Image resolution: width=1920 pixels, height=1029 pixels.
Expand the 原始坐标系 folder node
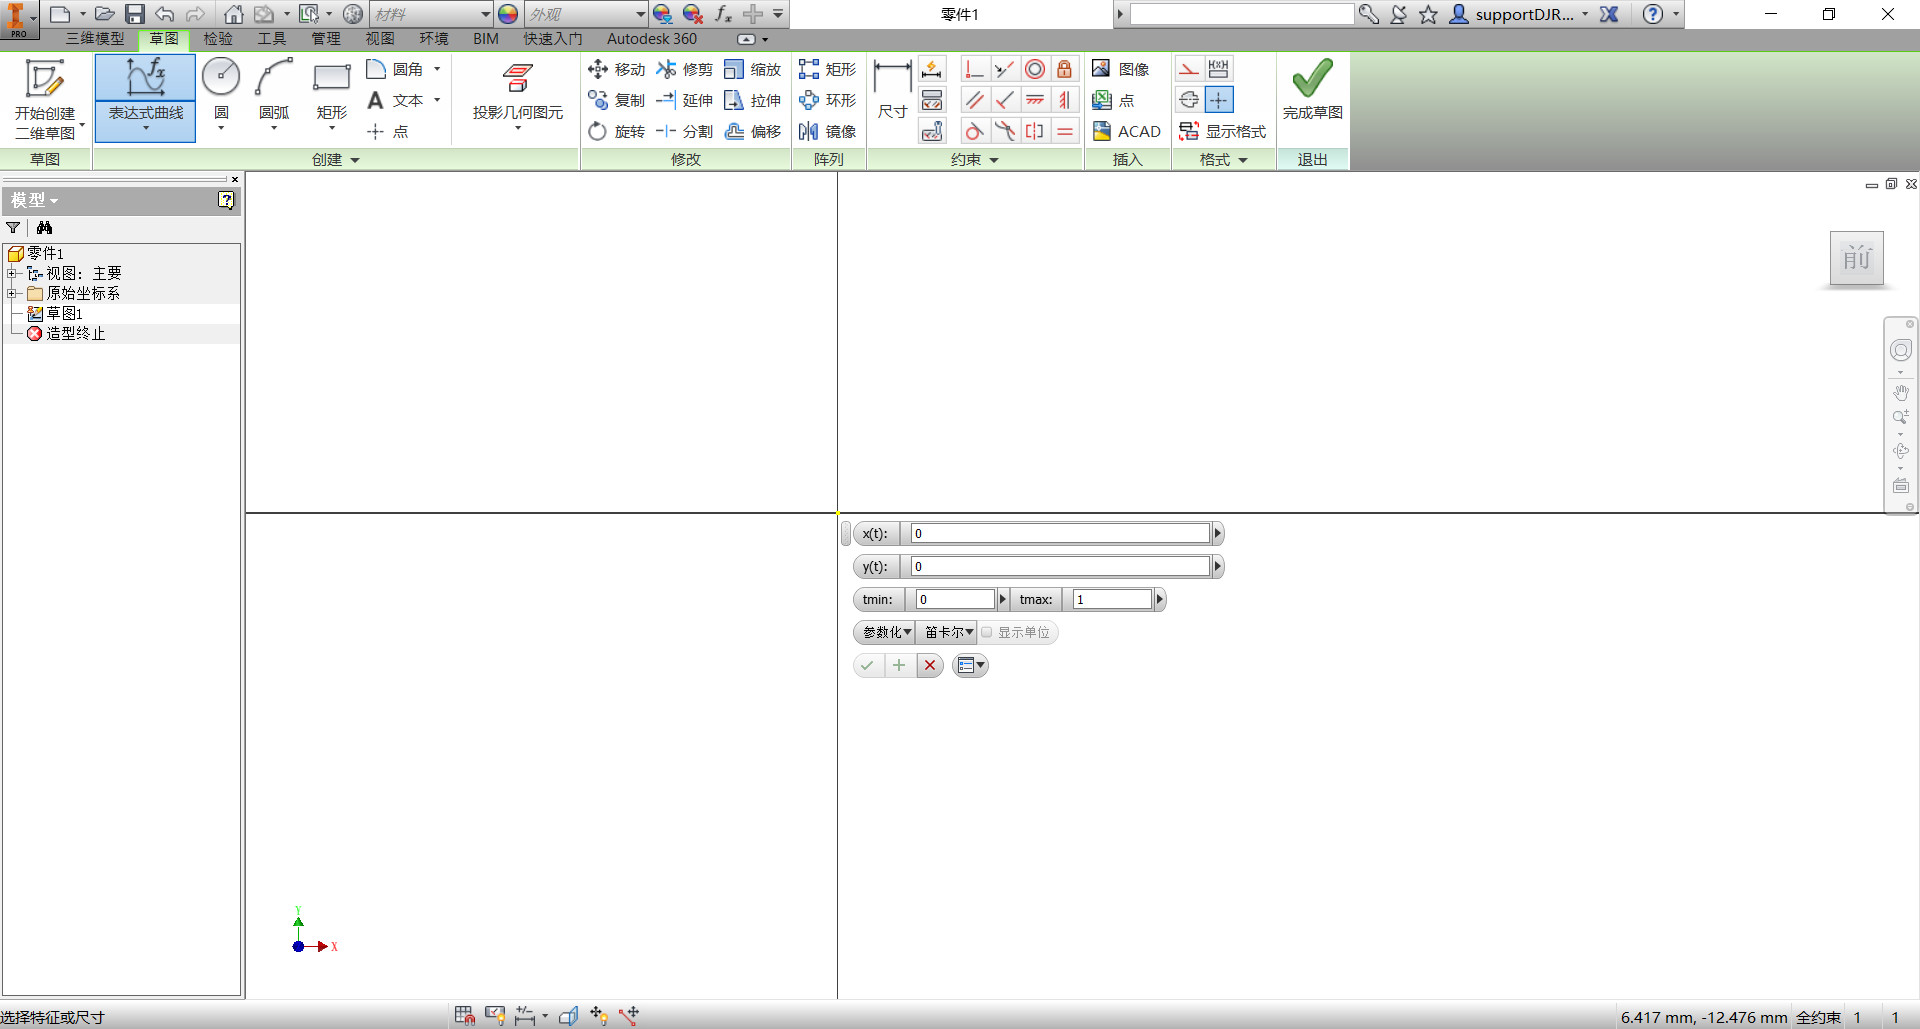(x=12, y=293)
